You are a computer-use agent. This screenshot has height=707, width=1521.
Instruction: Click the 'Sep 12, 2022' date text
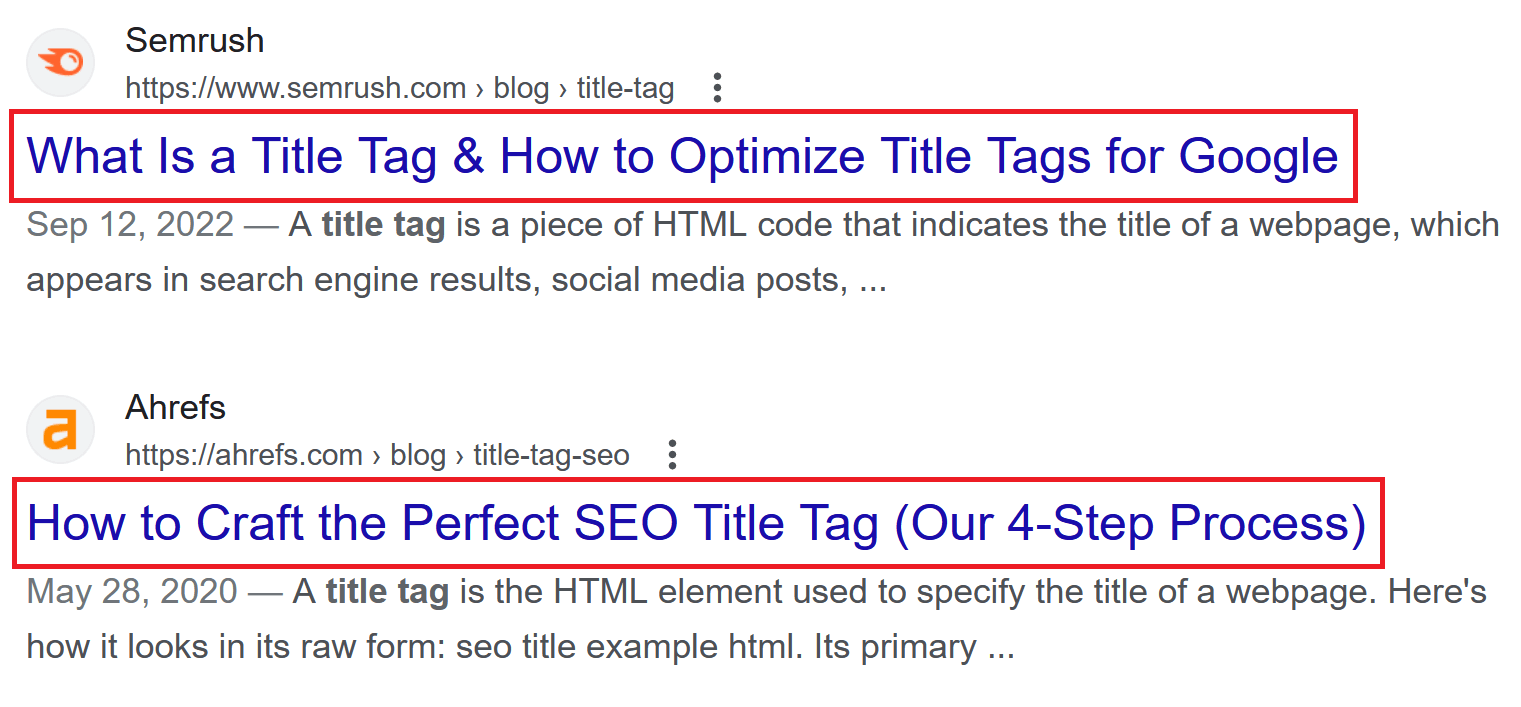click(129, 225)
